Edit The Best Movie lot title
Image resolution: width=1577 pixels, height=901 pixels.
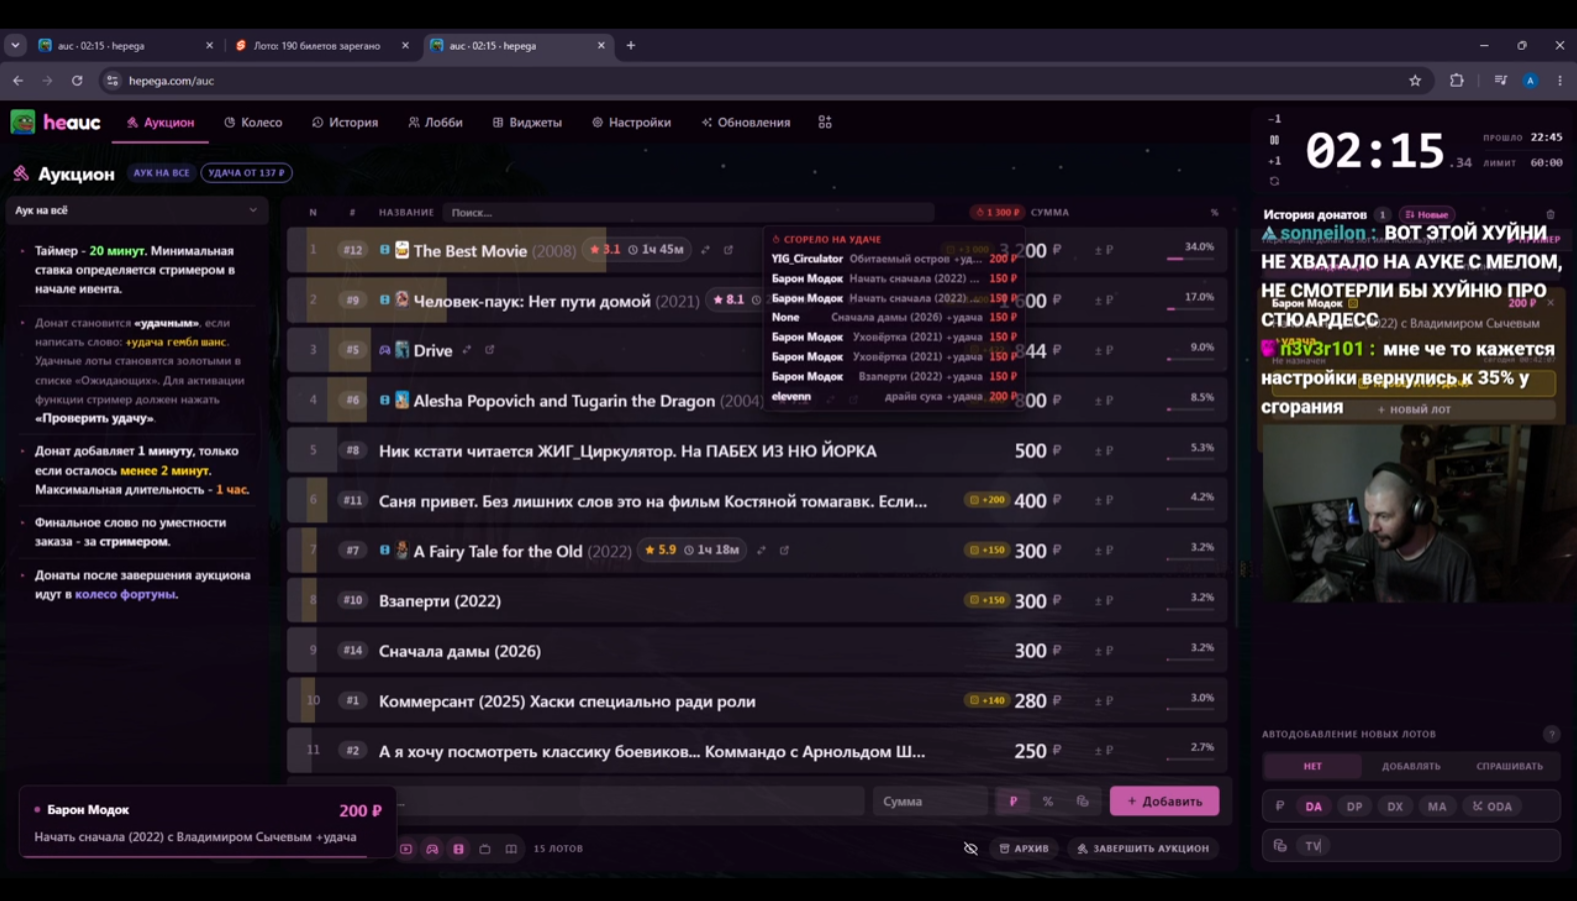(705, 250)
